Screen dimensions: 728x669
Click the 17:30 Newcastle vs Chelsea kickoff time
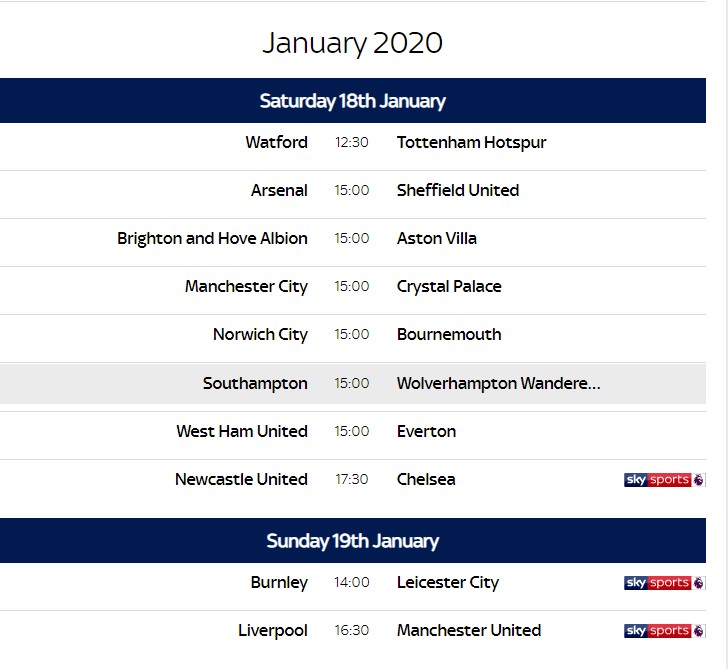351,479
